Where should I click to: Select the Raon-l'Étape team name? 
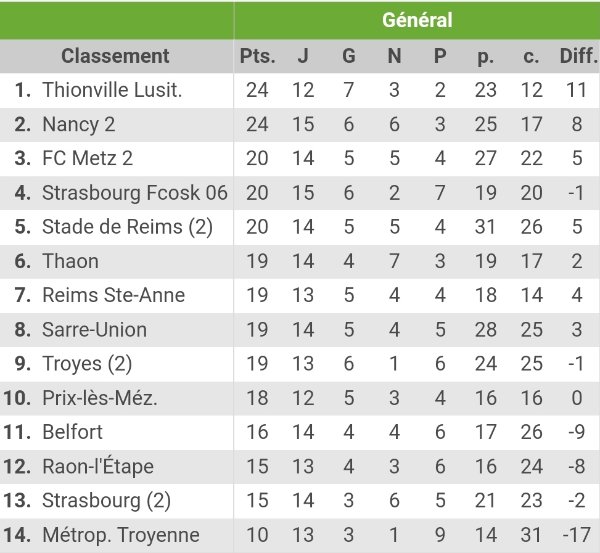point(98,466)
